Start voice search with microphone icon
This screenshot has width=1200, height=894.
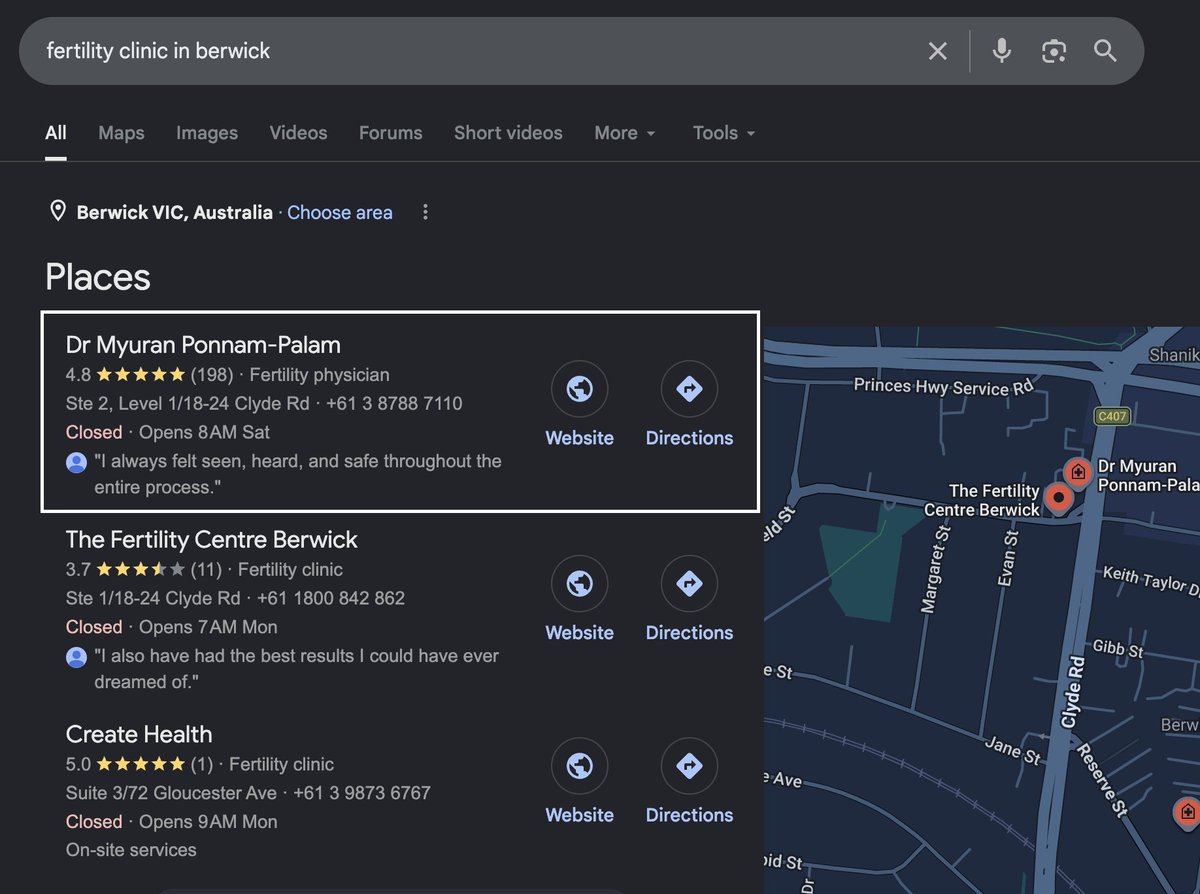1001,51
